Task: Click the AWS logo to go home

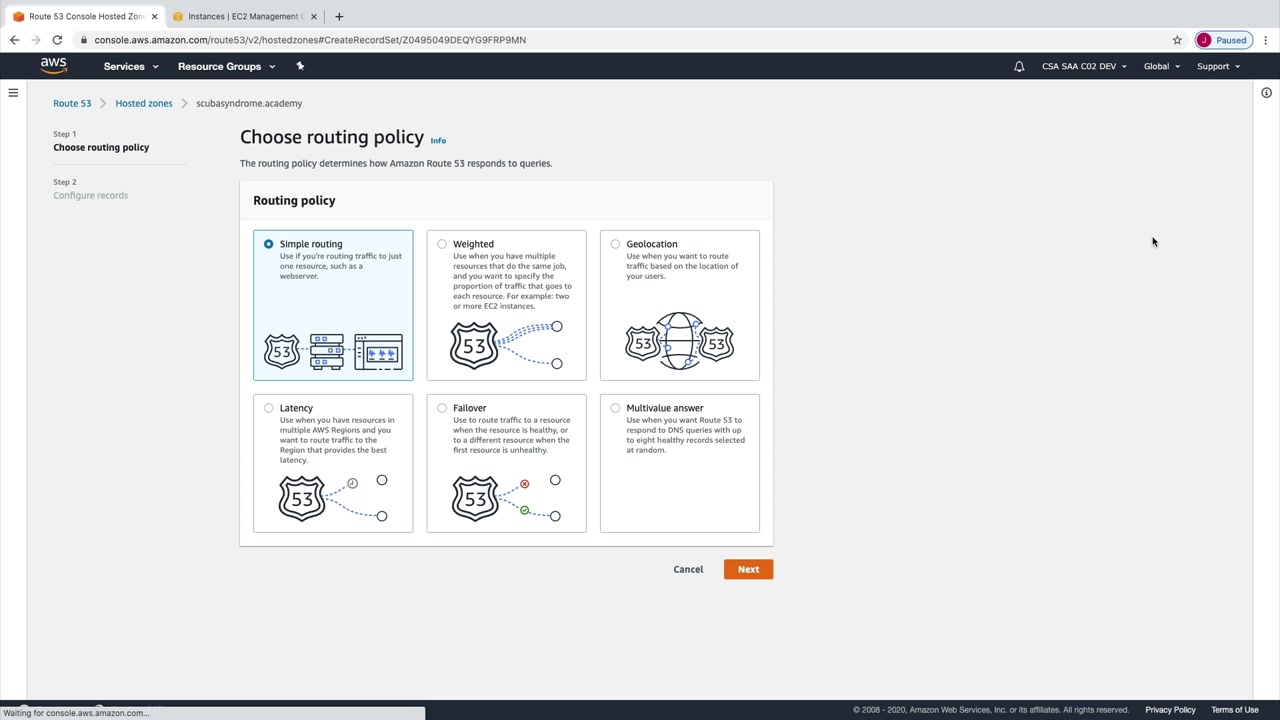Action: pyautogui.click(x=54, y=66)
